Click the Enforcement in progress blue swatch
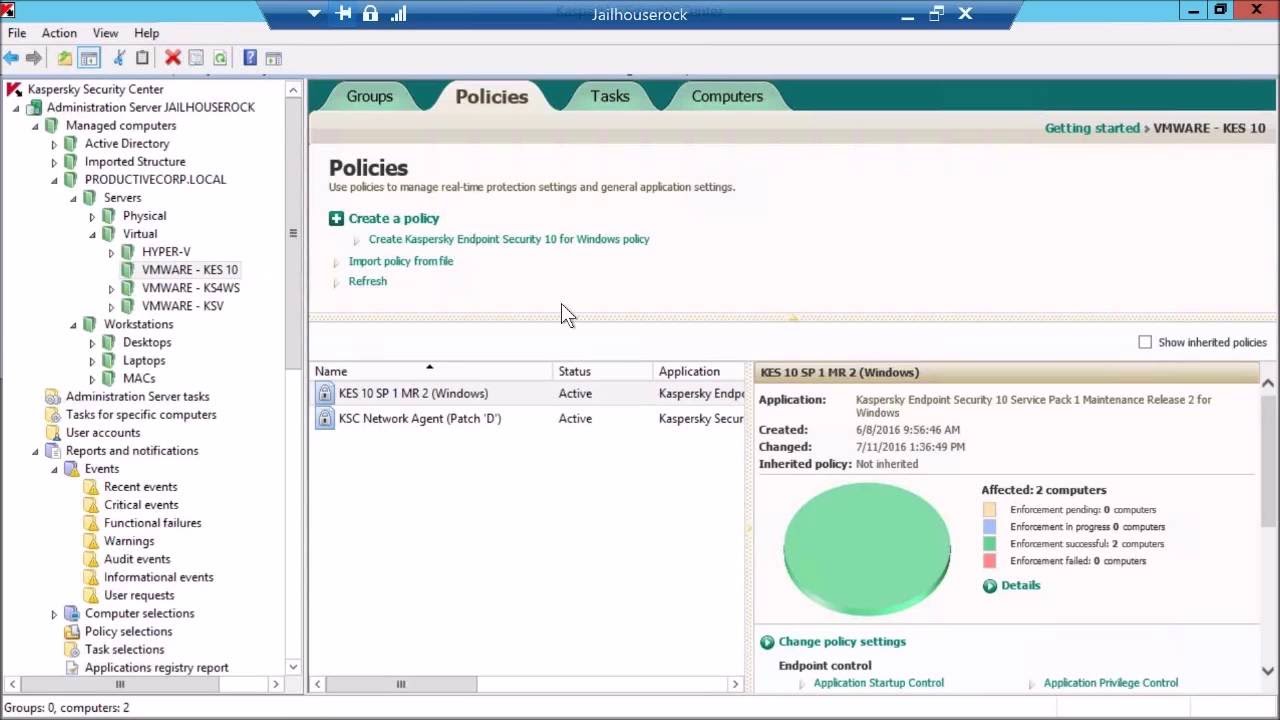 990,527
